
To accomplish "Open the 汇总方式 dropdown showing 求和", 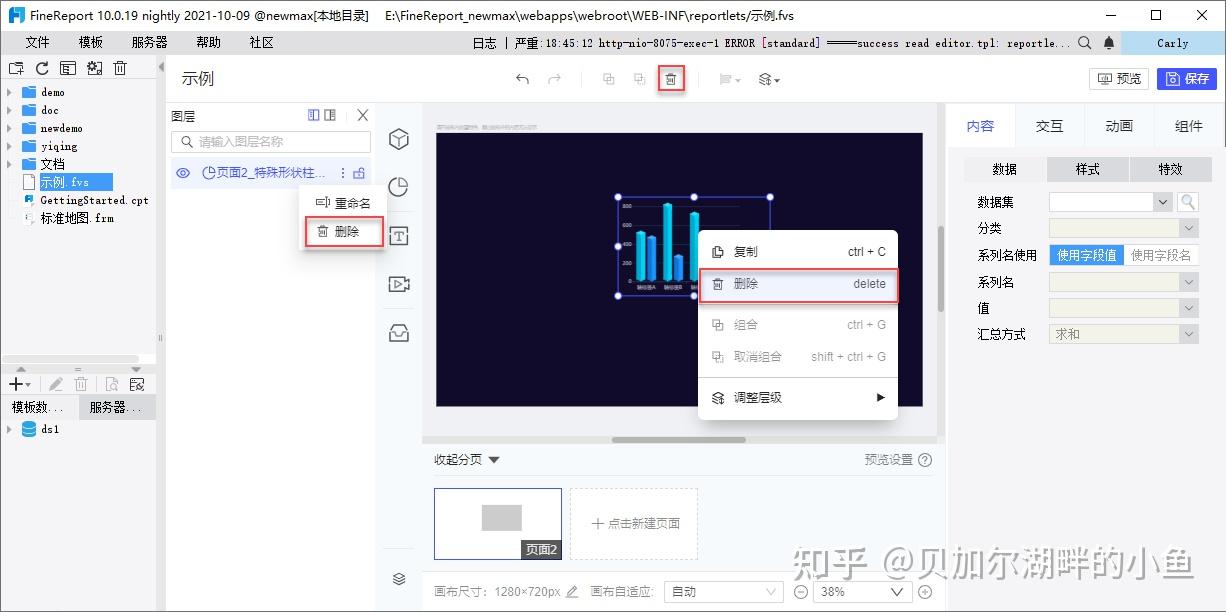I will 1123,333.
